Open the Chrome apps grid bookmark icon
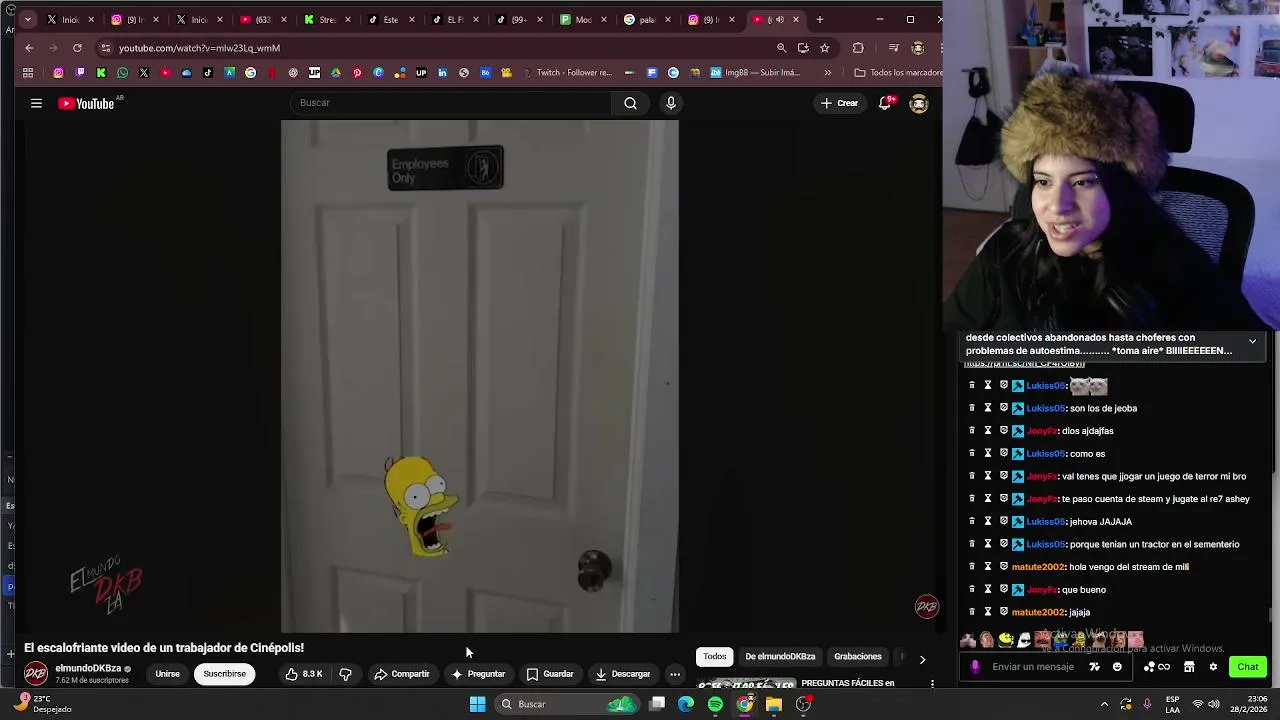 pyautogui.click(x=28, y=73)
